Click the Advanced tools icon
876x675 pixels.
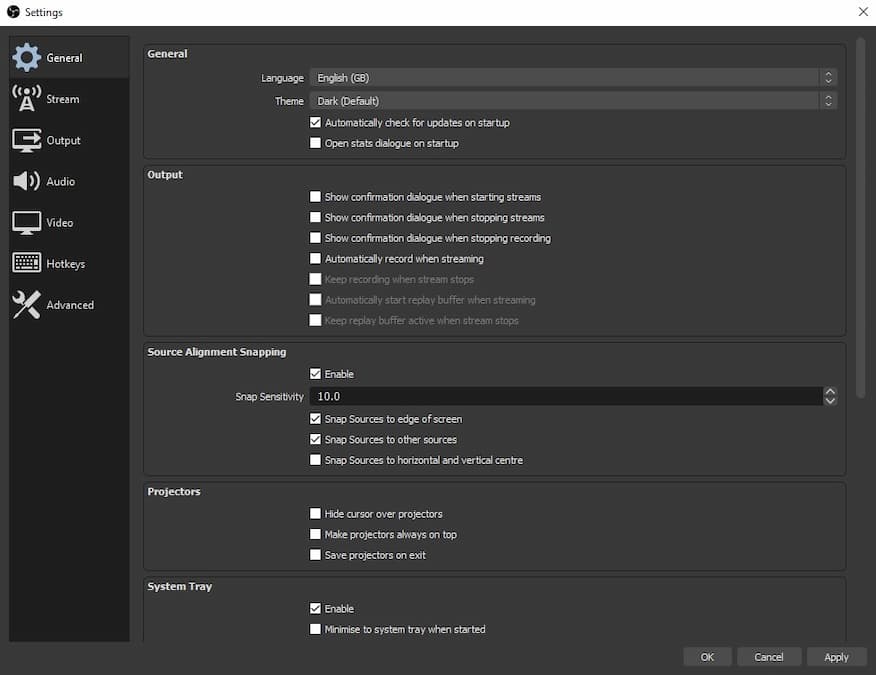pyautogui.click(x=26, y=305)
